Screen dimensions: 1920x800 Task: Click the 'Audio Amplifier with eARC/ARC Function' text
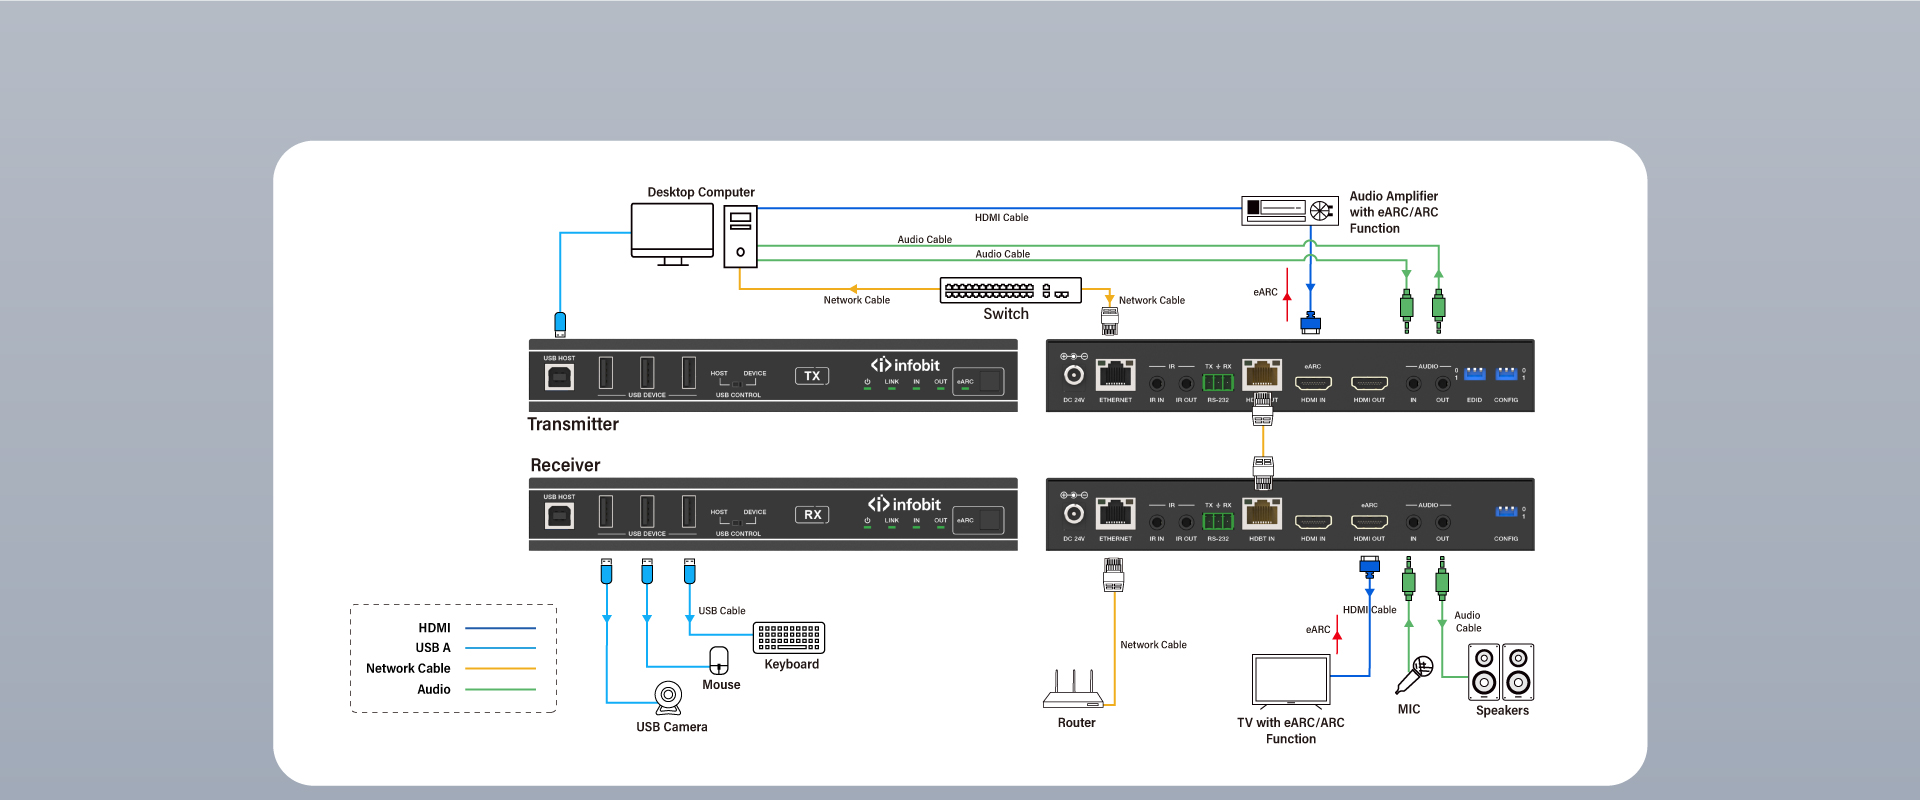(x=1394, y=212)
